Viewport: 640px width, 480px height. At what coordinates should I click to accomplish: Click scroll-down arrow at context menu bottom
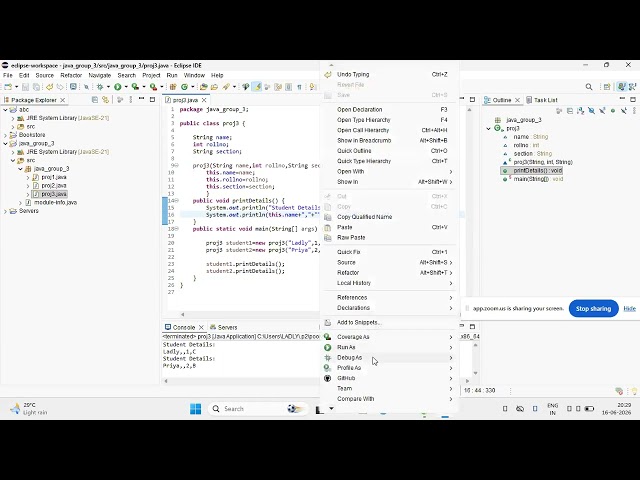(331, 408)
